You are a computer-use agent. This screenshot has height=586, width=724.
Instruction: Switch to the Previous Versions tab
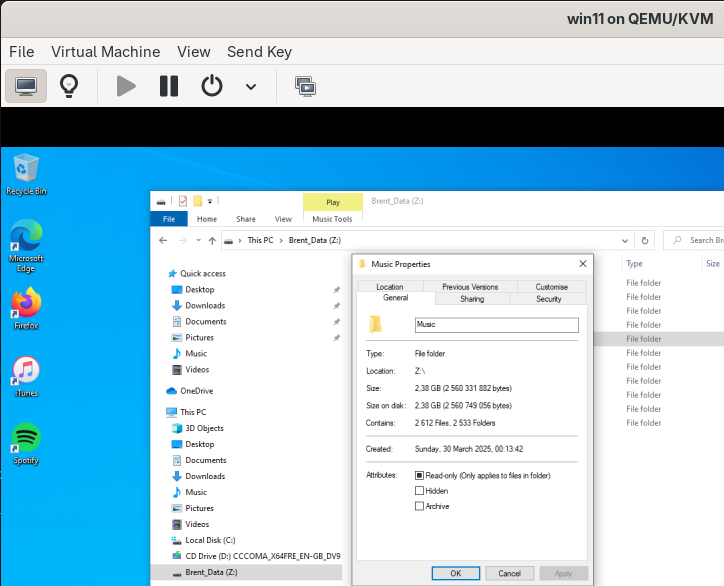pos(470,286)
